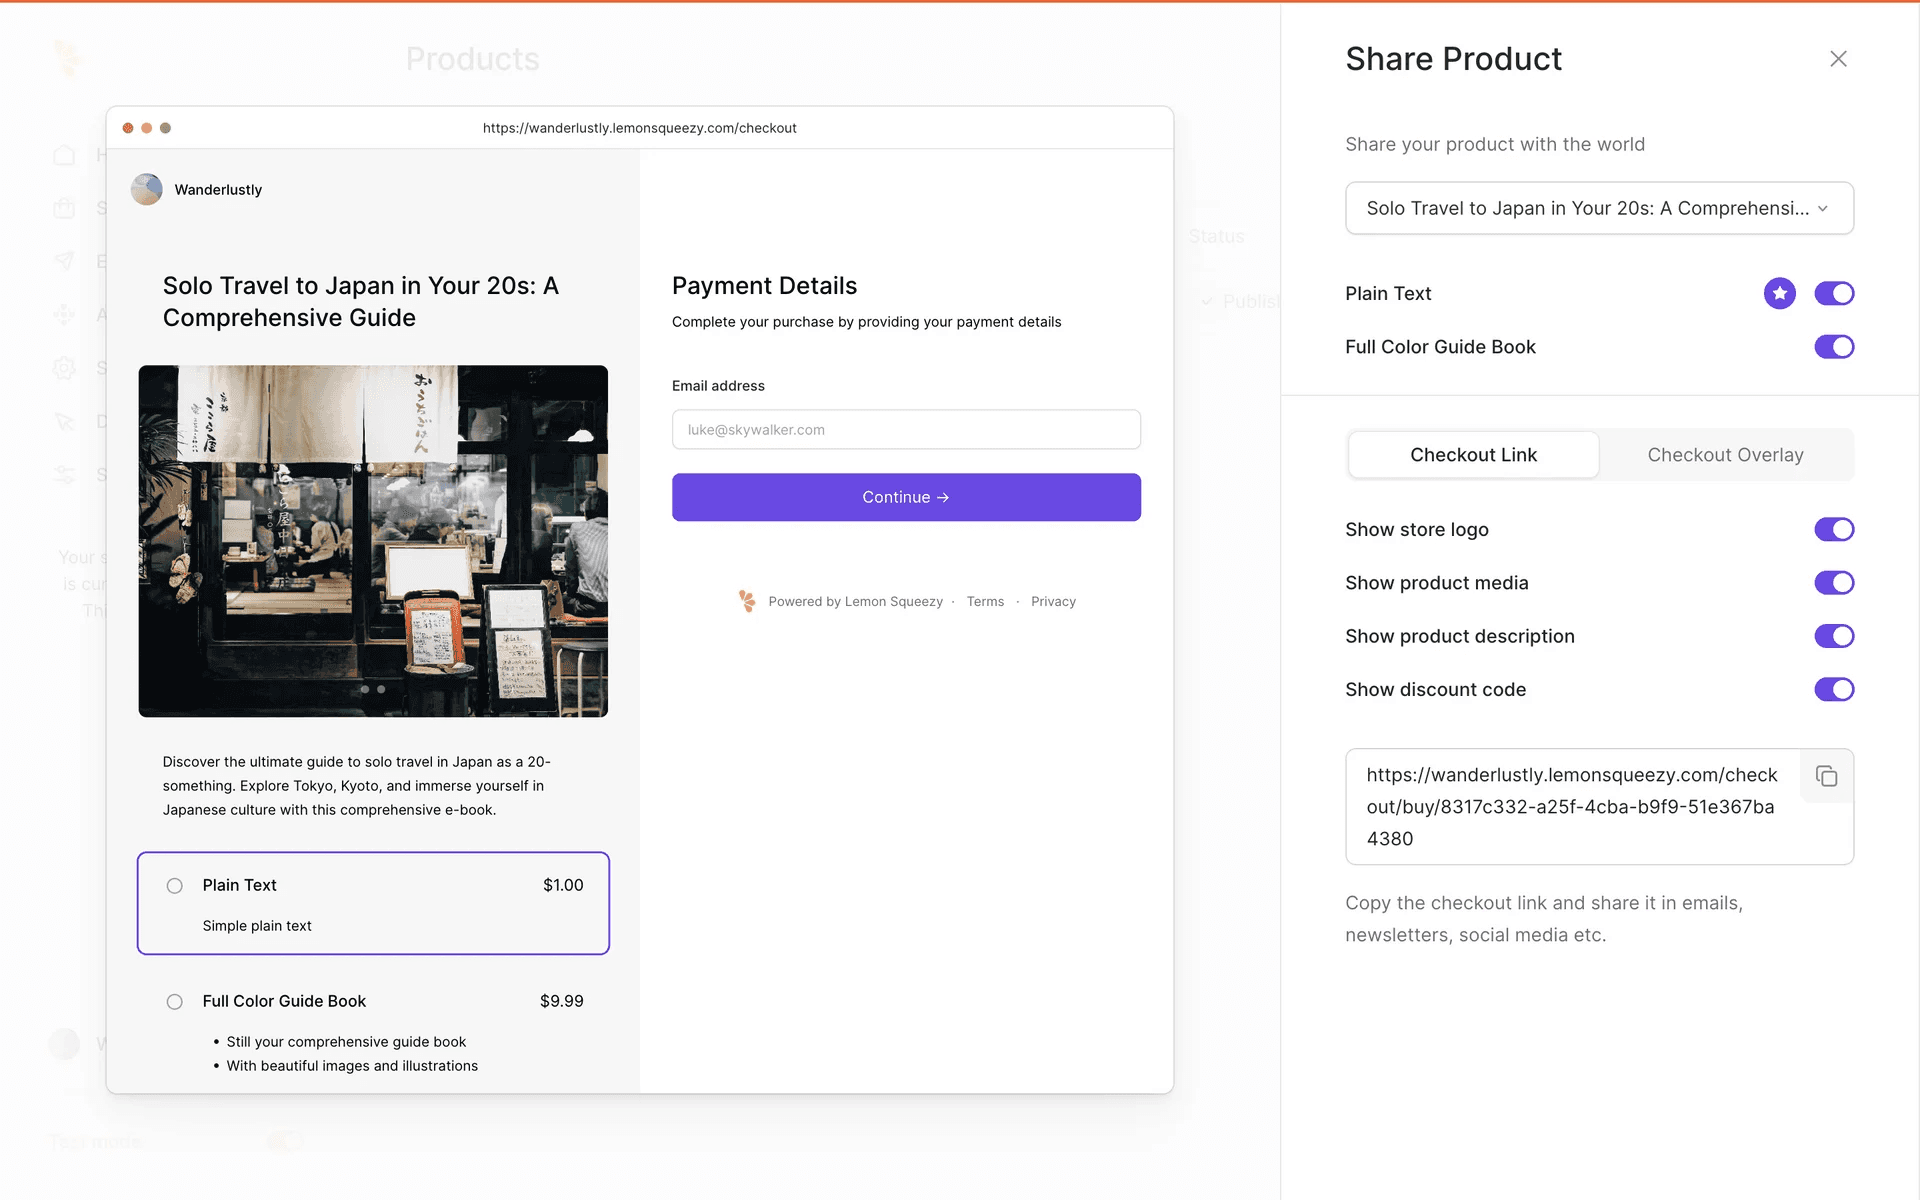This screenshot has width=1920, height=1200.
Task: Toggle off the Plain Text variant
Action: pos(1834,293)
